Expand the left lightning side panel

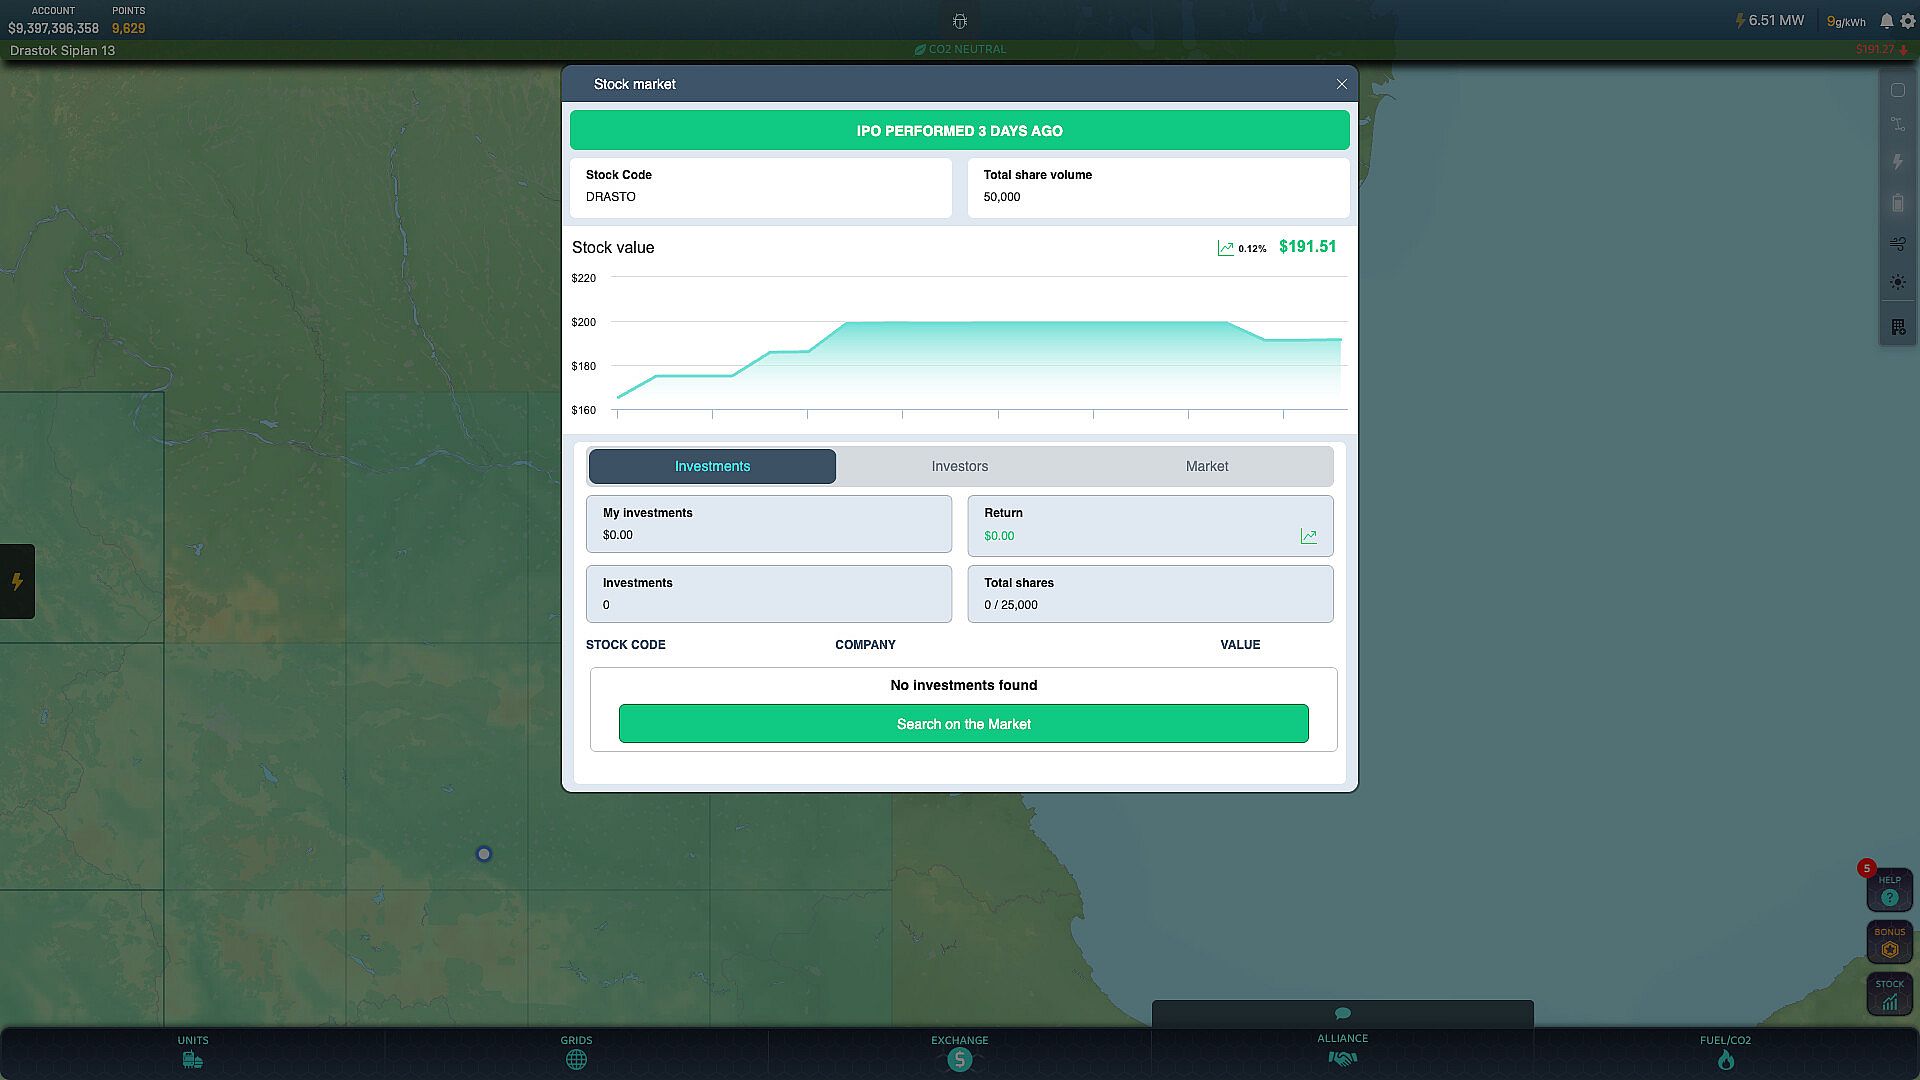pos(17,582)
